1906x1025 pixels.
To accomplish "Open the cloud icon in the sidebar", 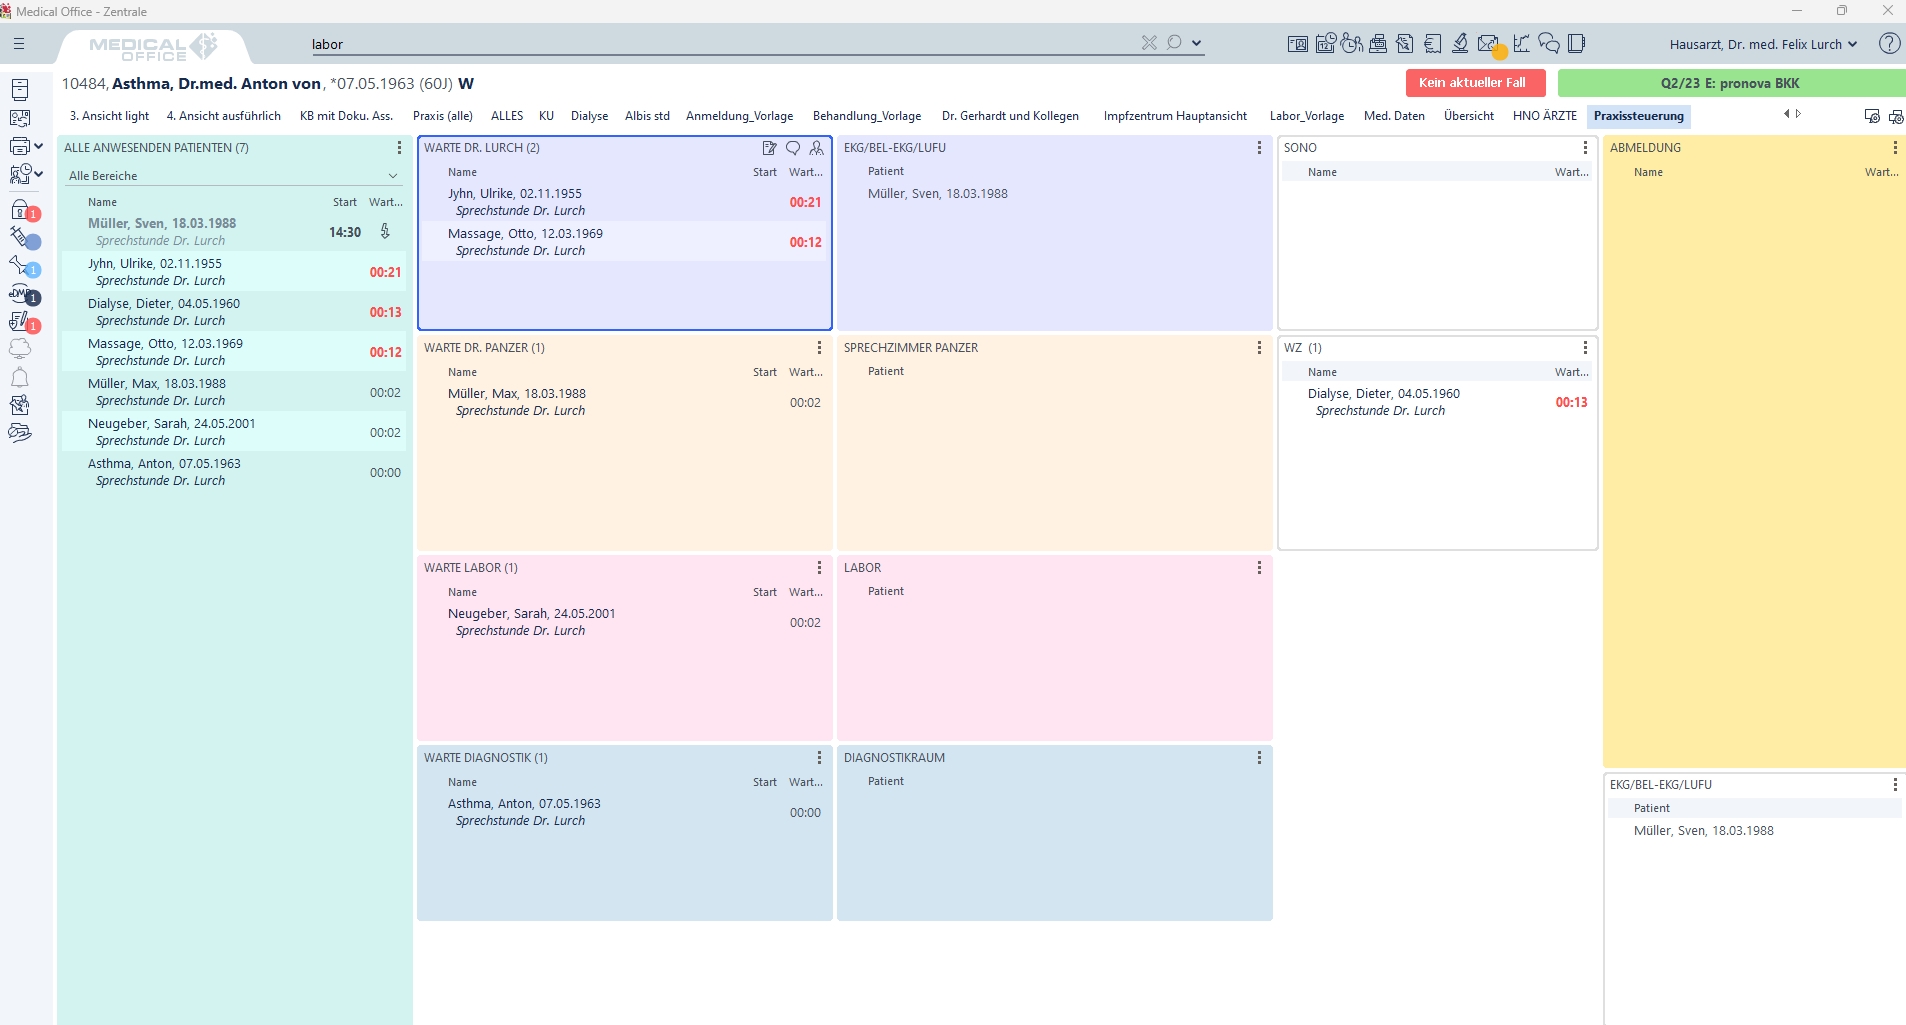I will point(20,348).
